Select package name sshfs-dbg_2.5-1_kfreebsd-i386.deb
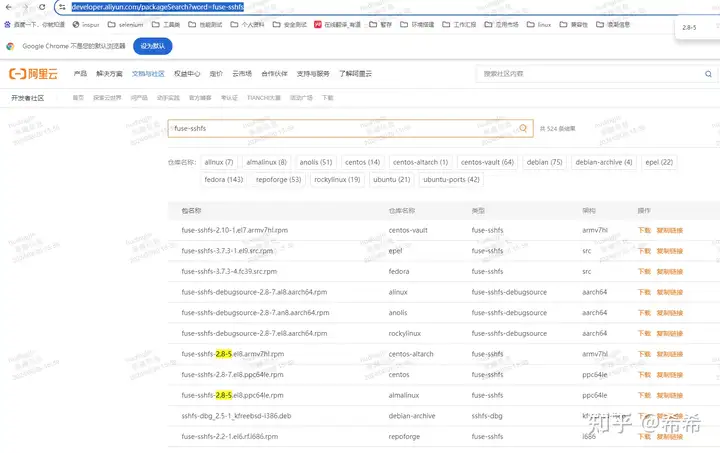Screen dimensions: 720x453 pos(236,416)
